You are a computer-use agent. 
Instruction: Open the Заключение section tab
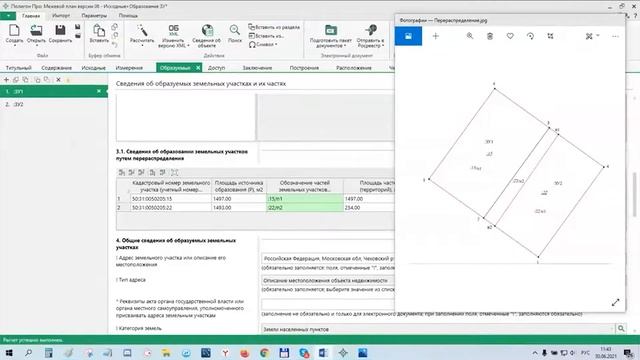257,68
